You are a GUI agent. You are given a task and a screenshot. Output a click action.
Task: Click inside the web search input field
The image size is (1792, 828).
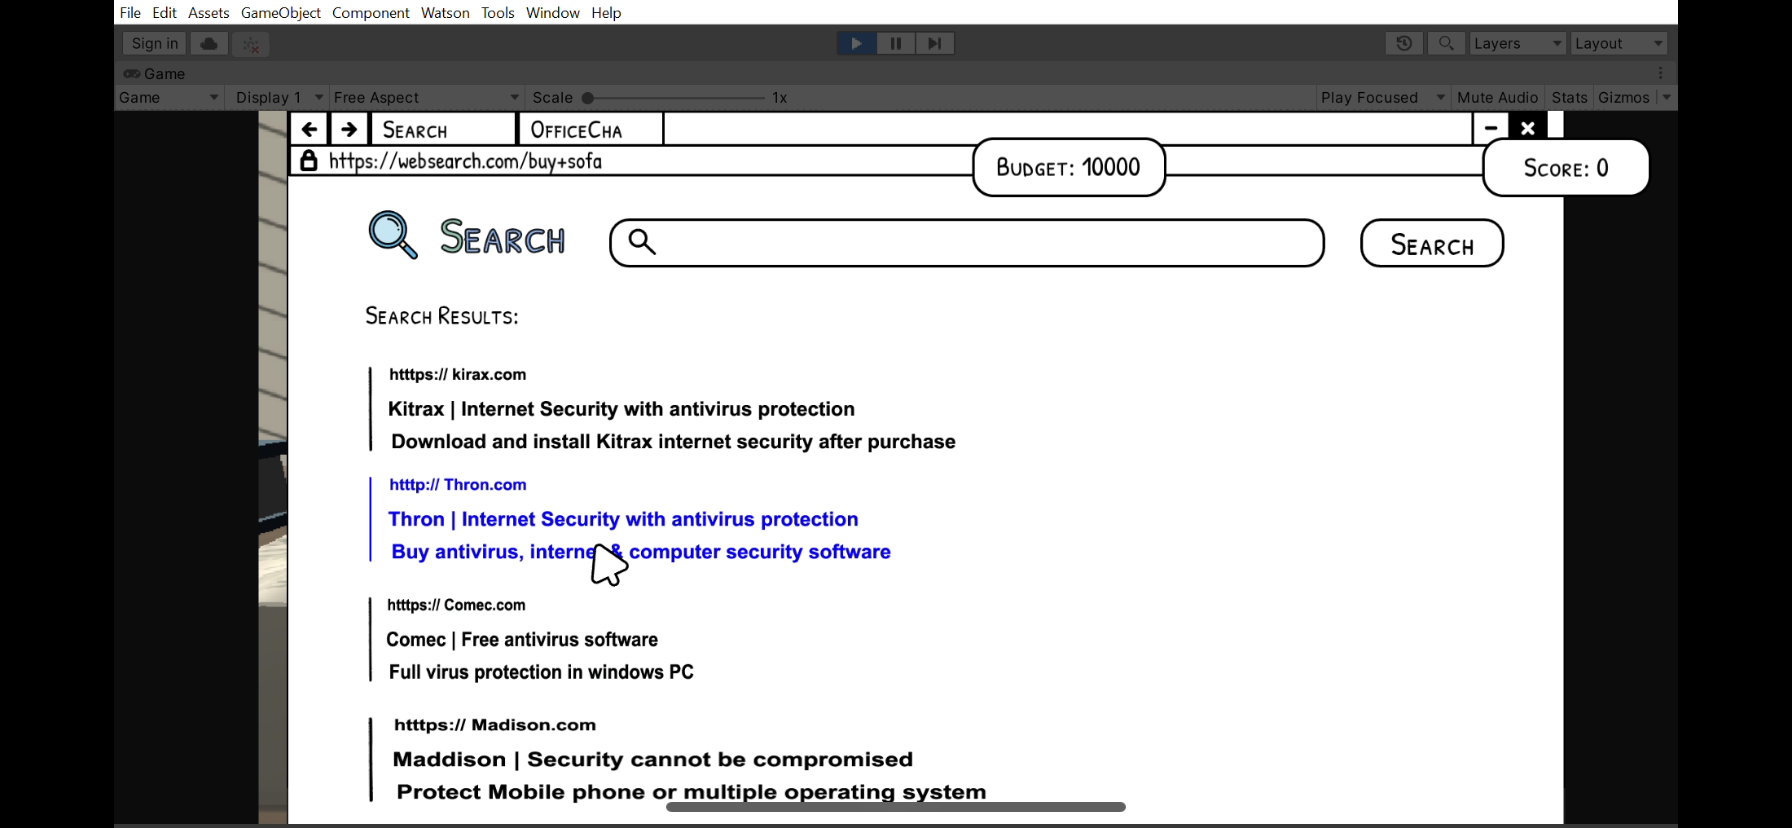click(967, 243)
